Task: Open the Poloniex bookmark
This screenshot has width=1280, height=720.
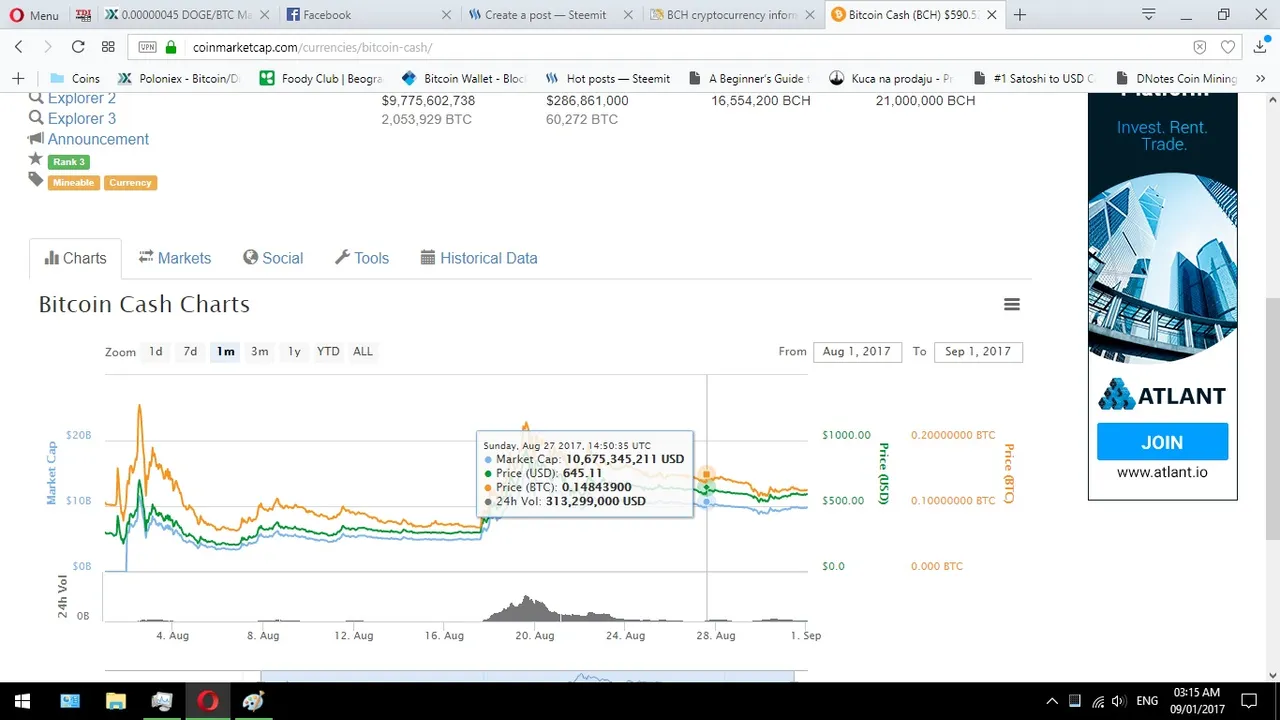Action: tap(179, 78)
